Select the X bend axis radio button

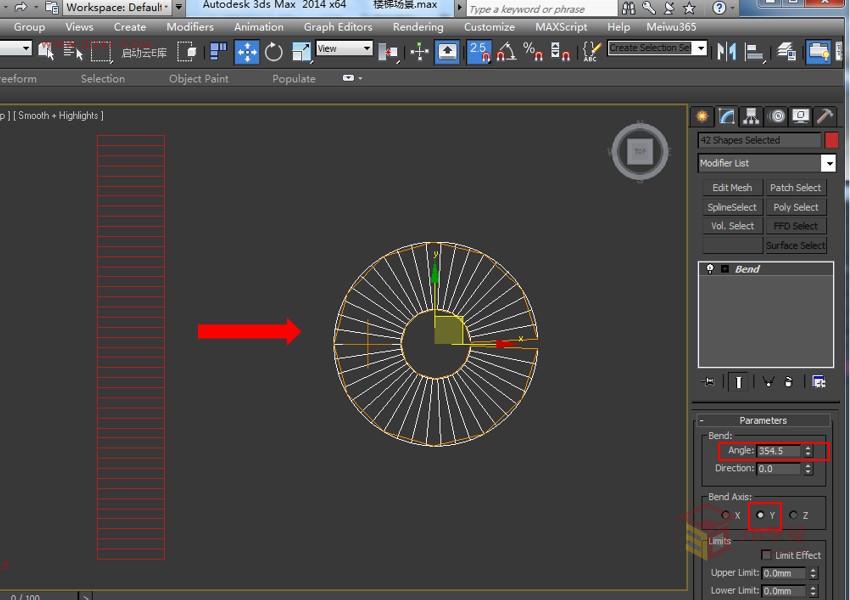coord(726,515)
